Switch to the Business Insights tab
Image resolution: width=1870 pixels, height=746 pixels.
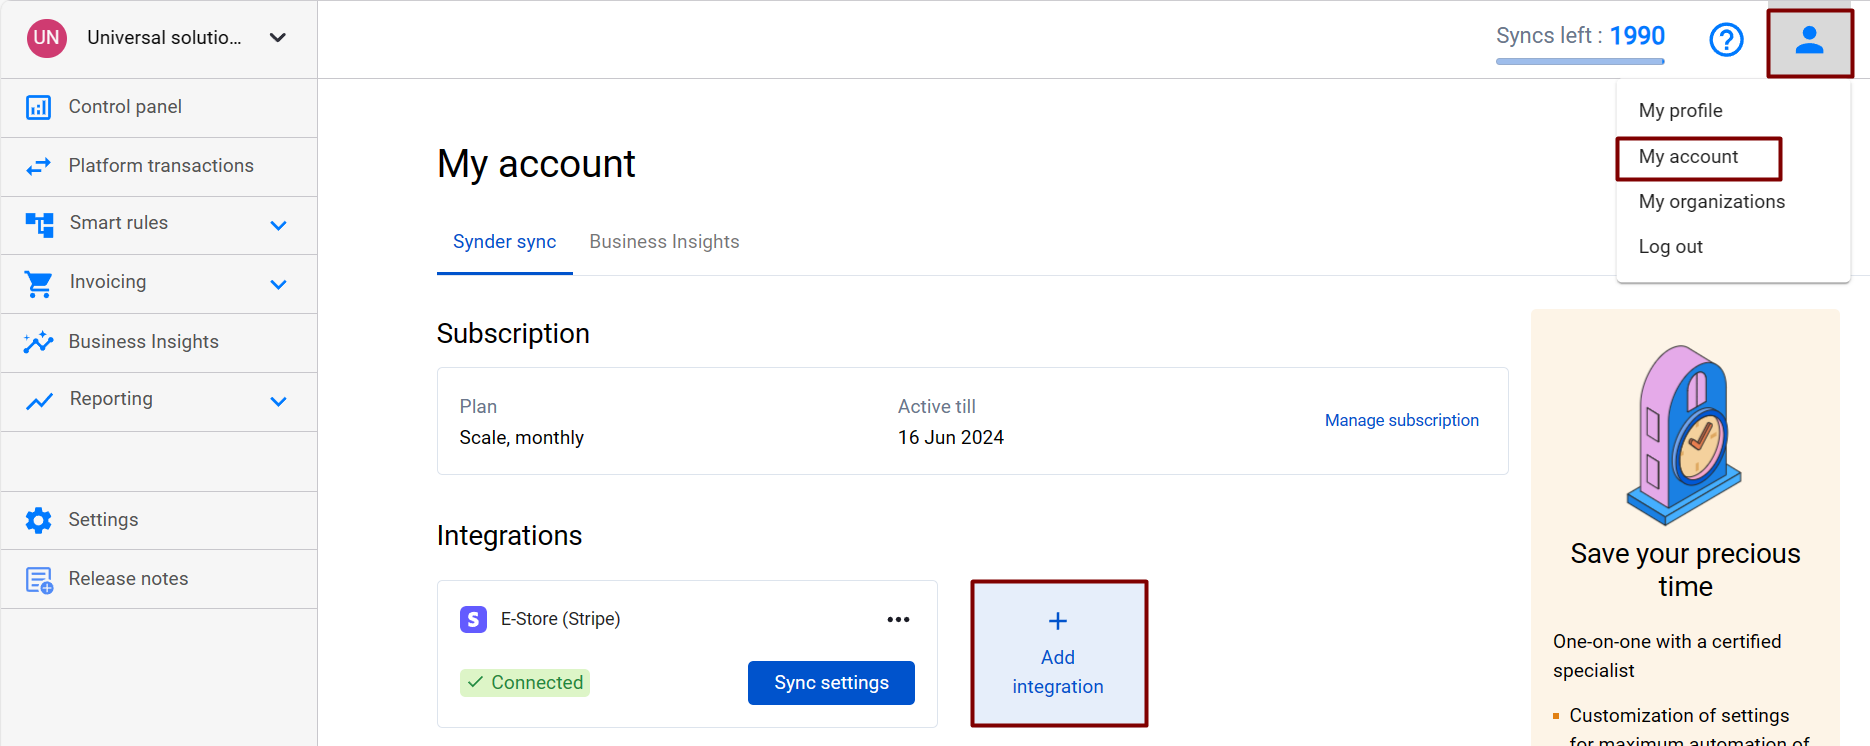[664, 242]
